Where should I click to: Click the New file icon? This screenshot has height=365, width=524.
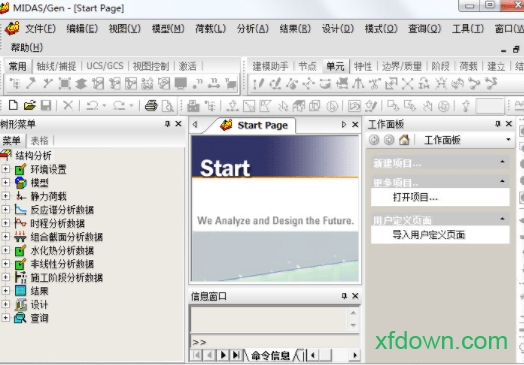click(13, 106)
